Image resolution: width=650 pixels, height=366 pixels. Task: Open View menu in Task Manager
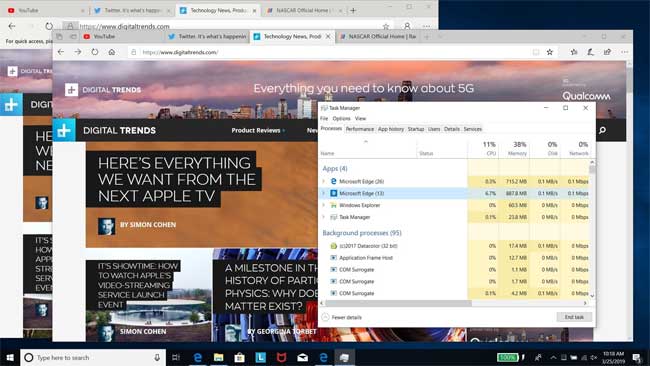[360, 119]
